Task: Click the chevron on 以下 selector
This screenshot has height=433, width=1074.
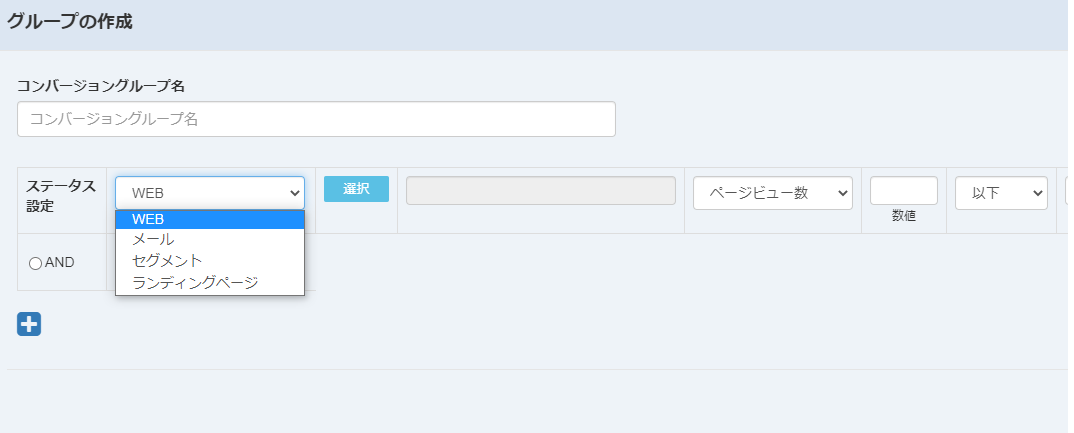Action: pyautogui.click(x=1037, y=193)
